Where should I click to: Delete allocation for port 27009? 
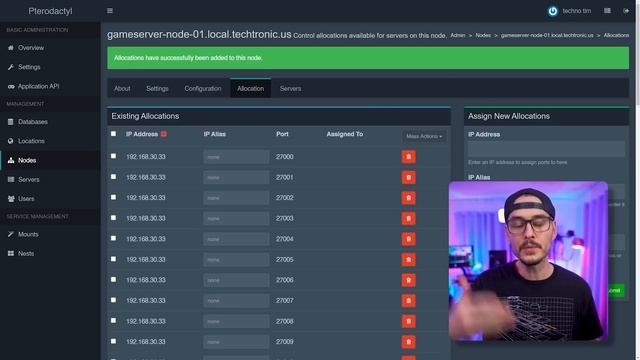point(408,342)
